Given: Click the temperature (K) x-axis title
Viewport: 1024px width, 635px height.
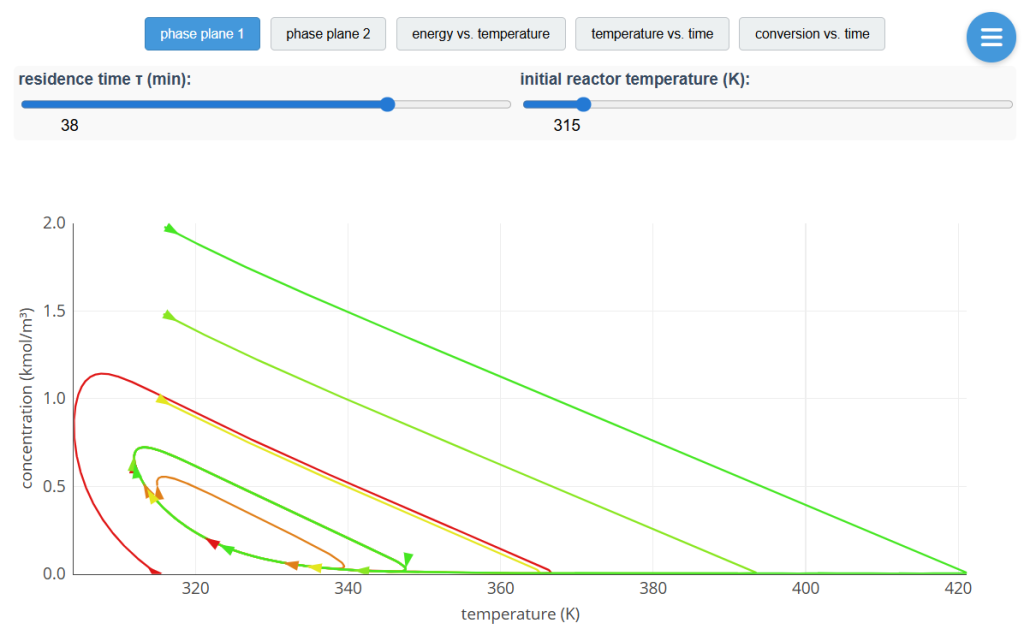Looking at the screenshot, I should coord(520,614).
